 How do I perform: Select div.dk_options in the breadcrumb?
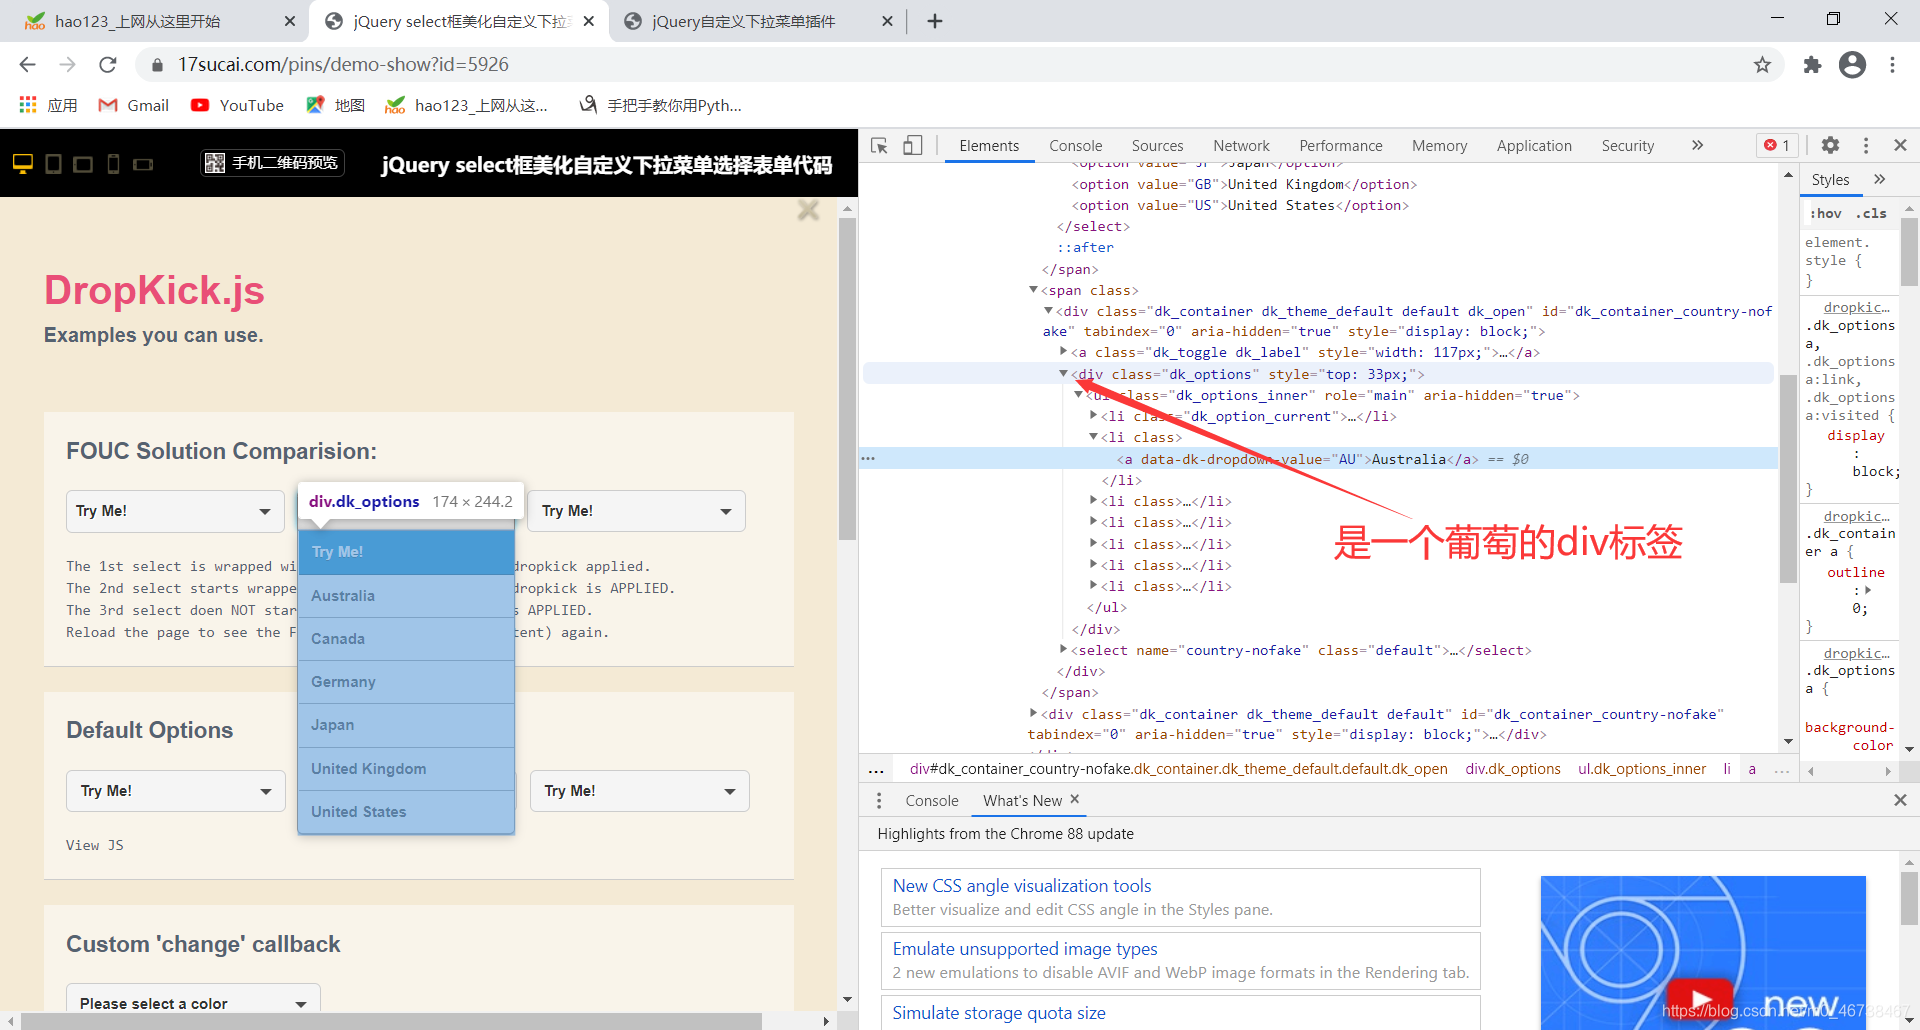coord(1513,769)
